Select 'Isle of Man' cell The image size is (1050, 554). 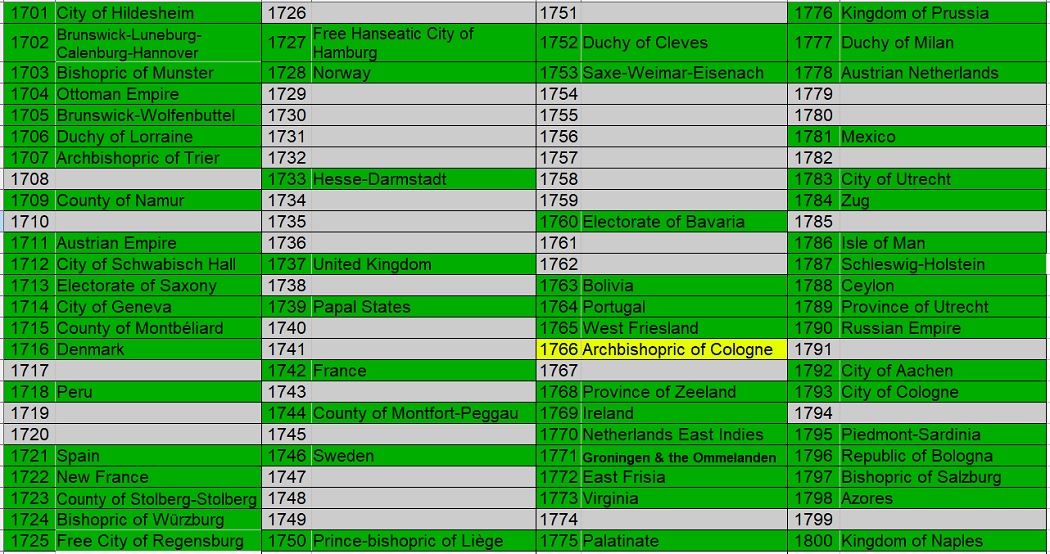943,243
